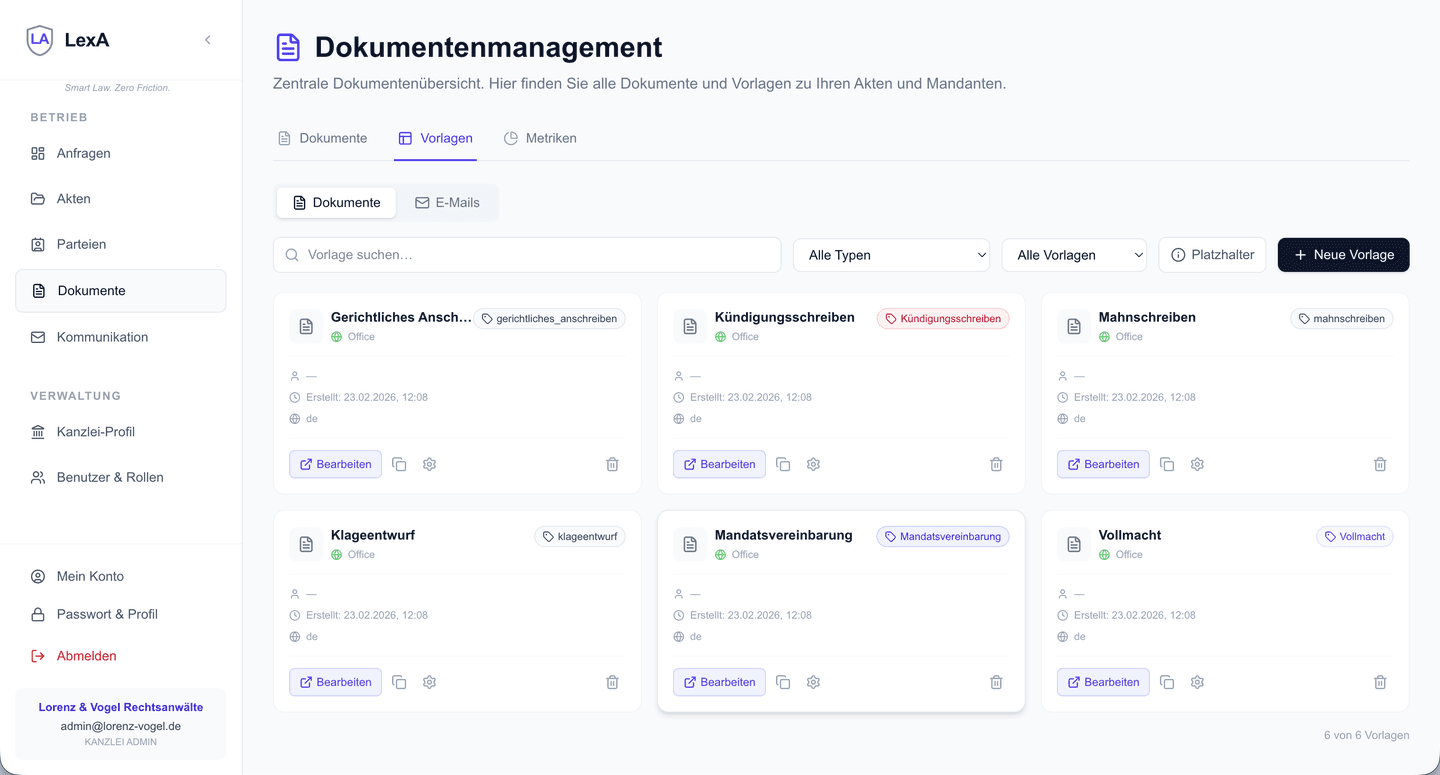Viewport: 1440px width, 775px height.
Task: Open the Alle Typen dropdown
Action: click(x=891, y=255)
